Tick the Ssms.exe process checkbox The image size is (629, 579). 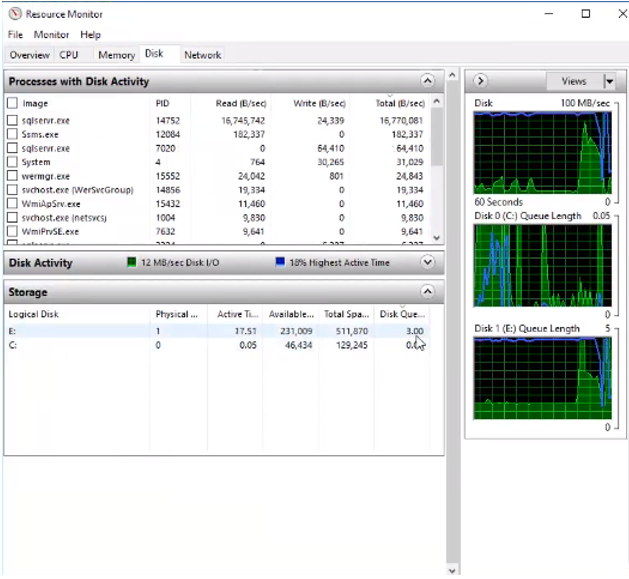(12, 134)
